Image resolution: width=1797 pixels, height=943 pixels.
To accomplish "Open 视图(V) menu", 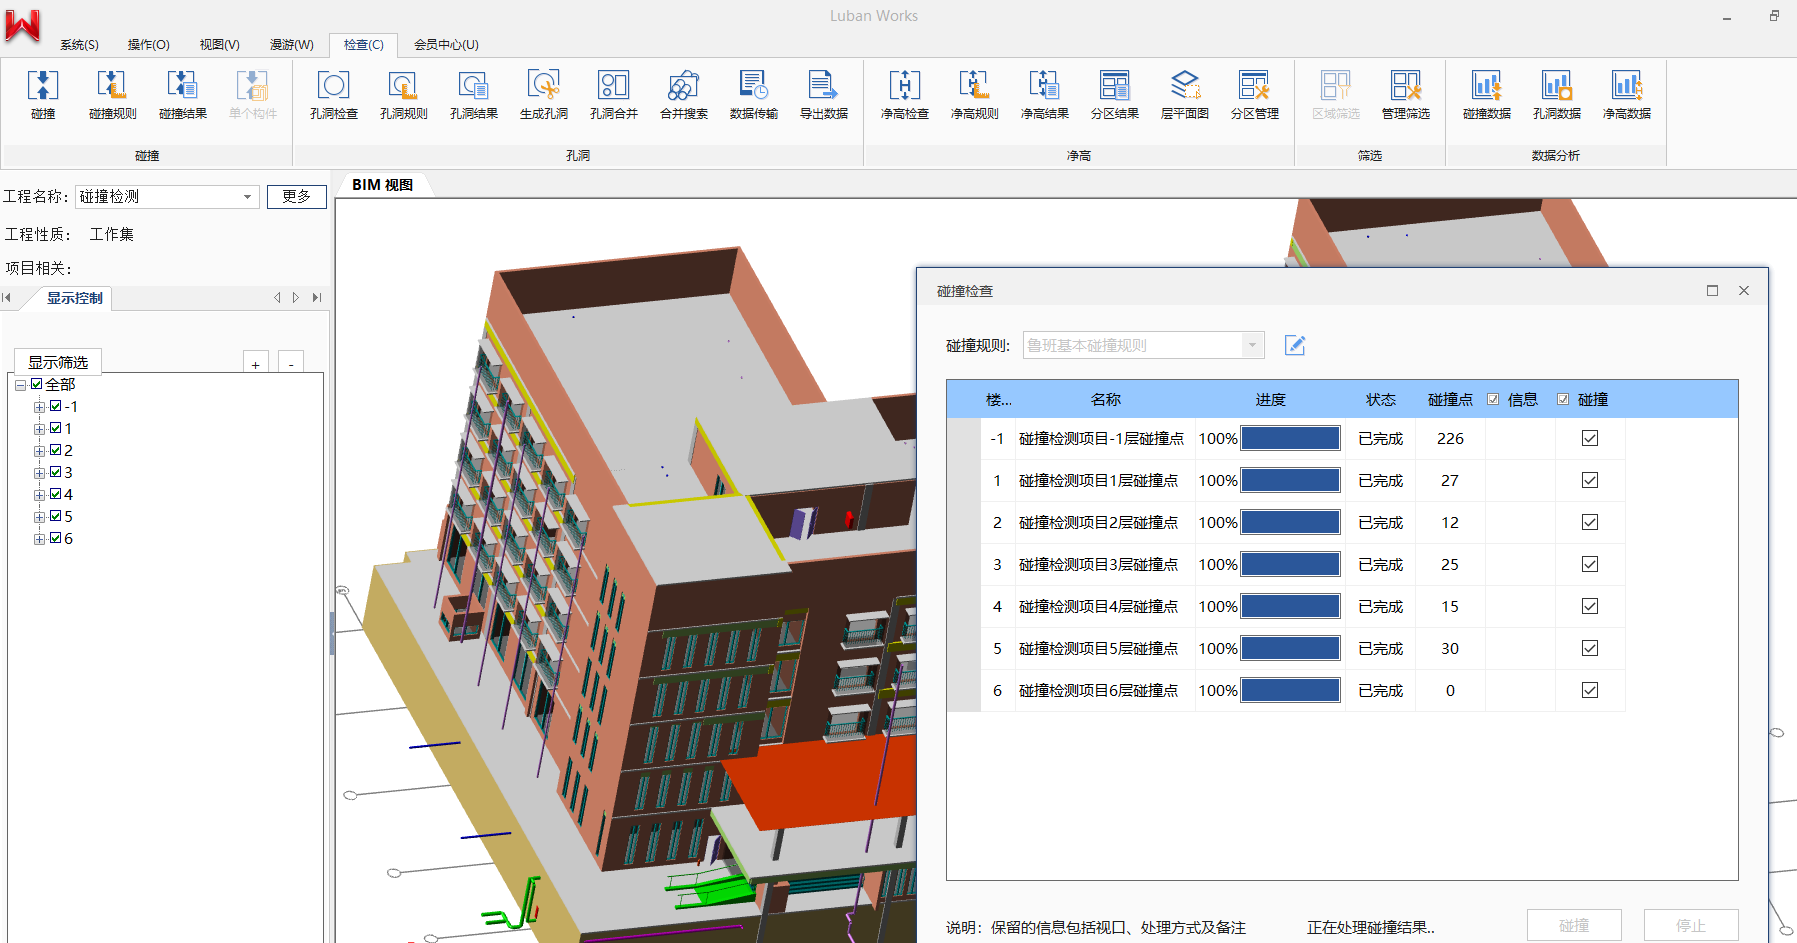I will 219,45.
